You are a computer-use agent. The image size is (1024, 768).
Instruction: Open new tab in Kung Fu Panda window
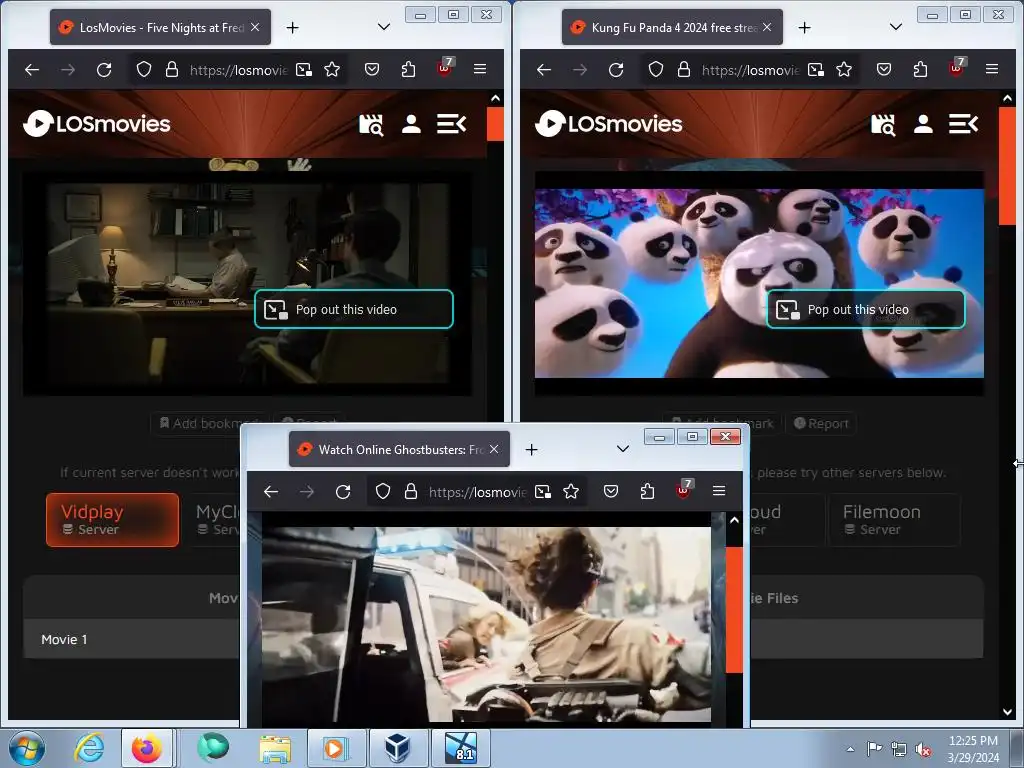point(805,27)
